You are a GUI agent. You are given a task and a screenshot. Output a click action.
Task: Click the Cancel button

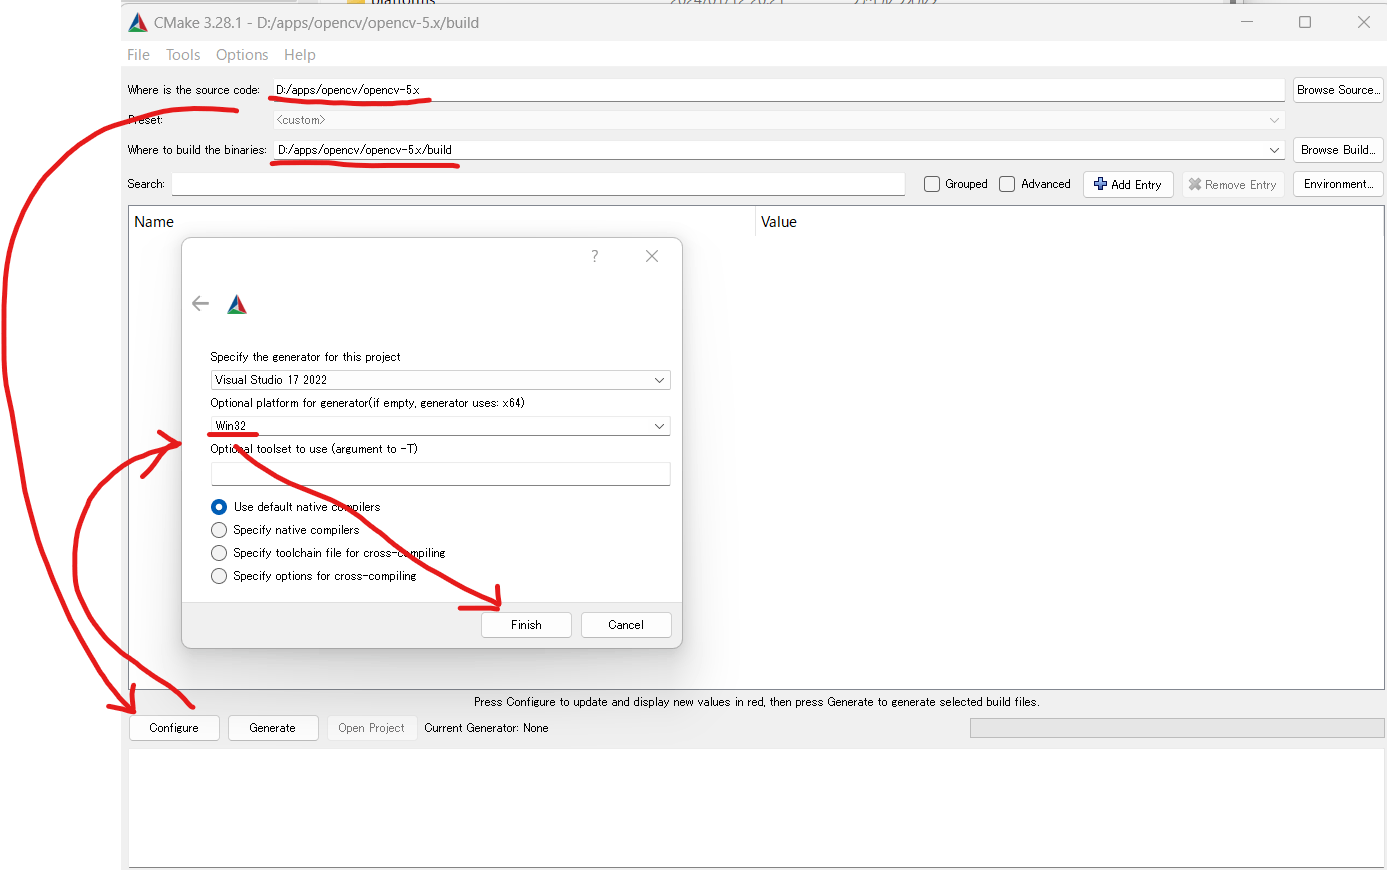(626, 625)
